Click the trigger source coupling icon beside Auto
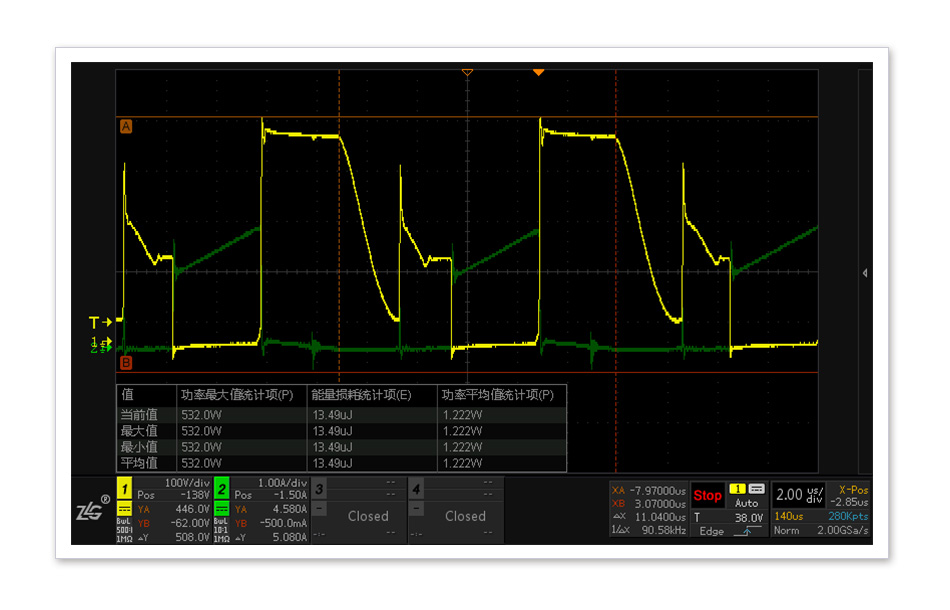Screen dimensions: 950x610 (757, 489)
